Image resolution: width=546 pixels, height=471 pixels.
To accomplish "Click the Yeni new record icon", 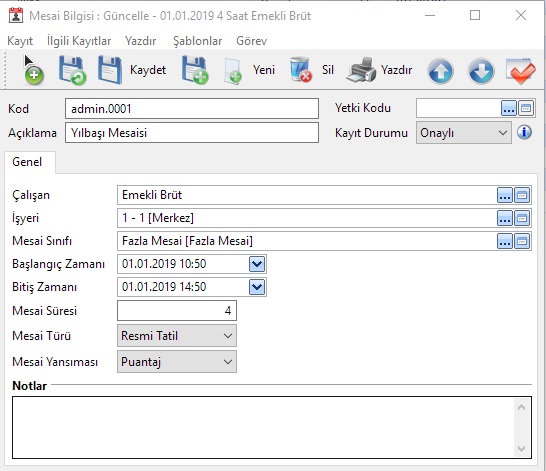I will tap(233, 71).
